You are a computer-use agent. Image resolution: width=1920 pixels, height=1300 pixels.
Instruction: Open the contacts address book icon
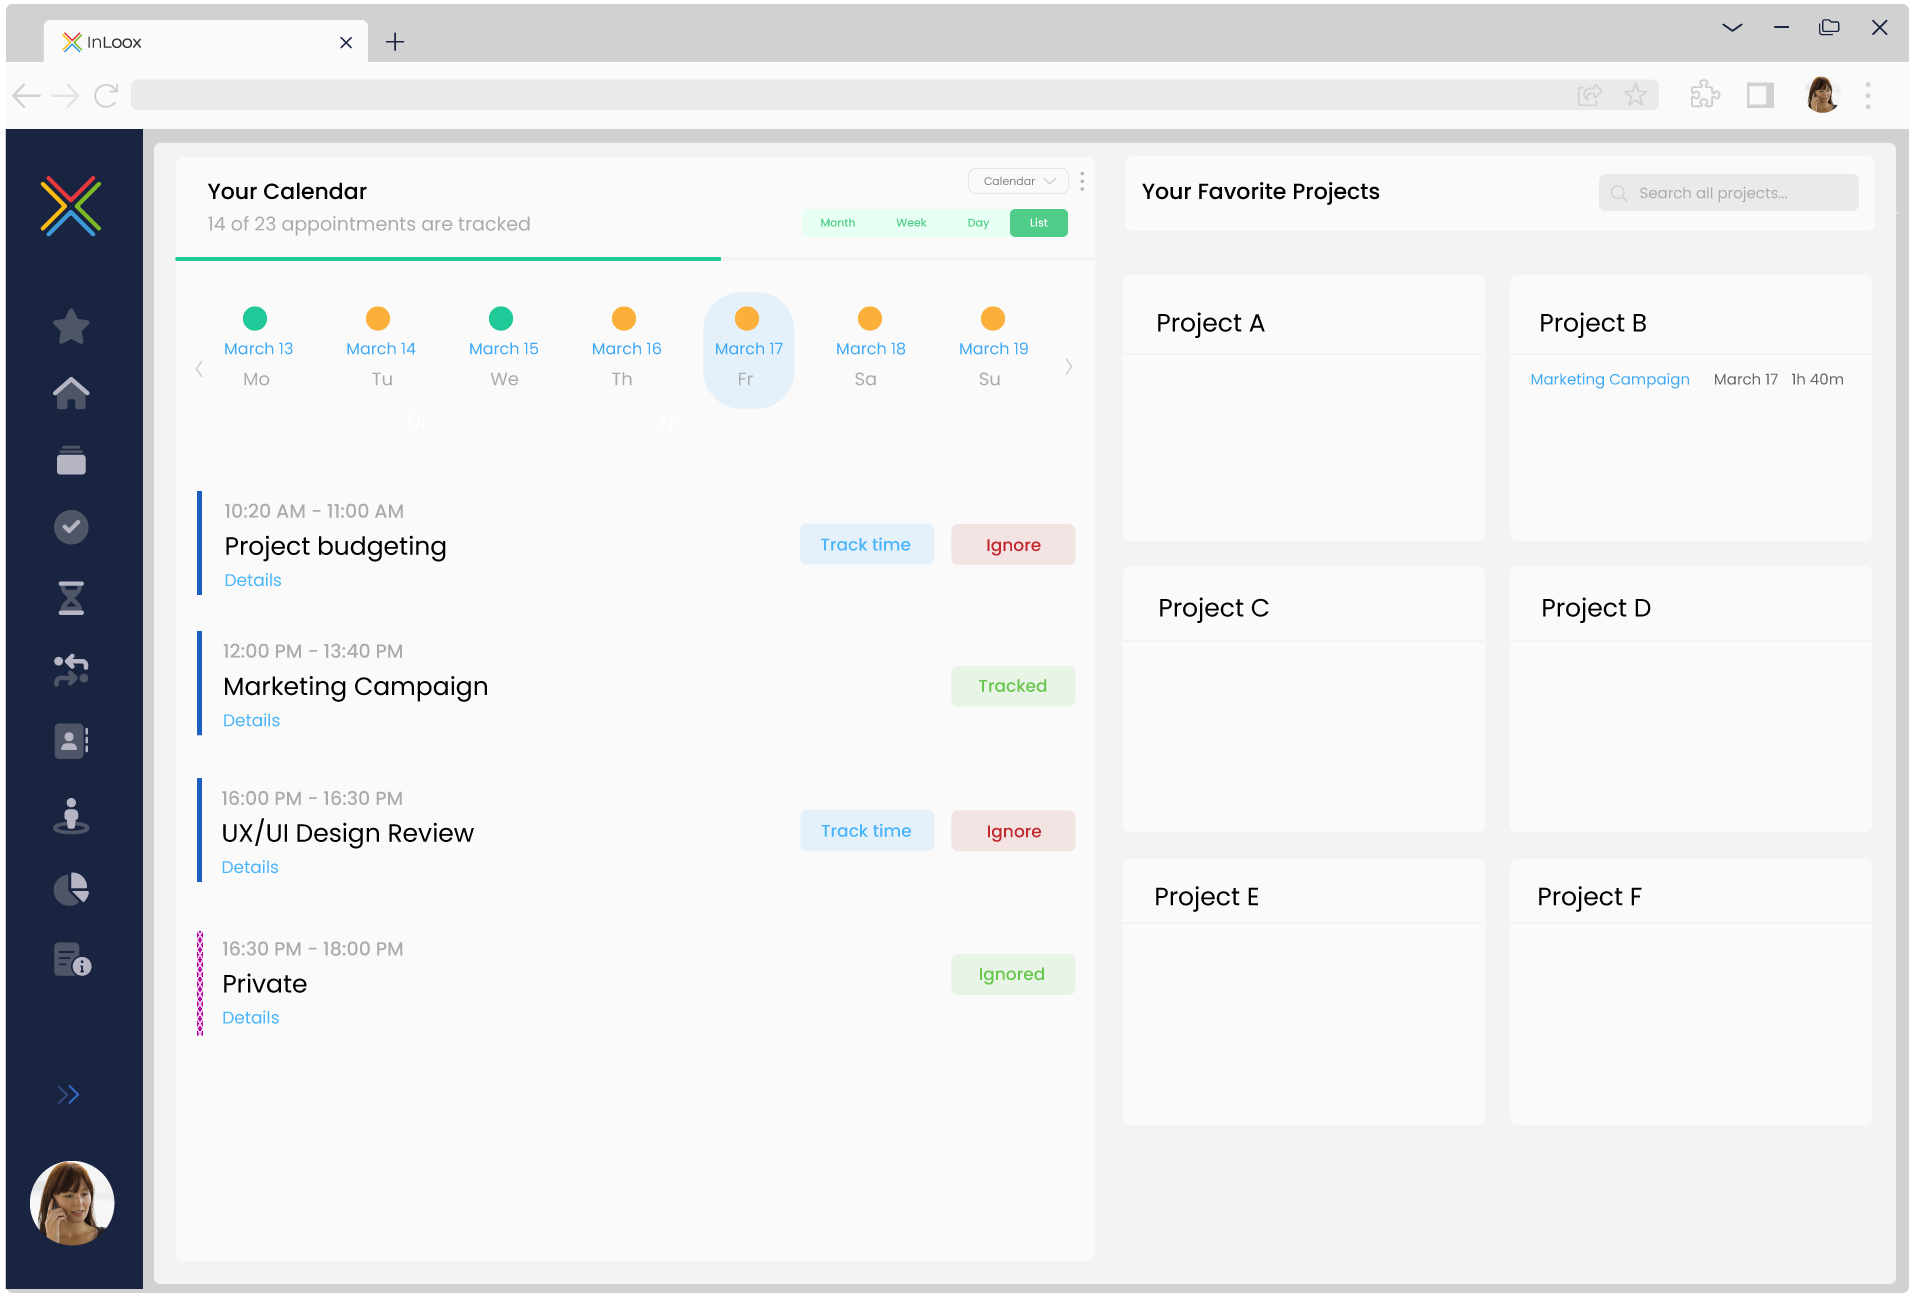[71, 741]
